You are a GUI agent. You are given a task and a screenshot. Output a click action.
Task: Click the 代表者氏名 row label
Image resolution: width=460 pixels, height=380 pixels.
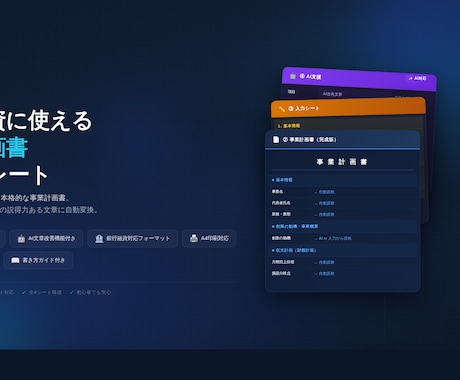click(x=281, y=203)
